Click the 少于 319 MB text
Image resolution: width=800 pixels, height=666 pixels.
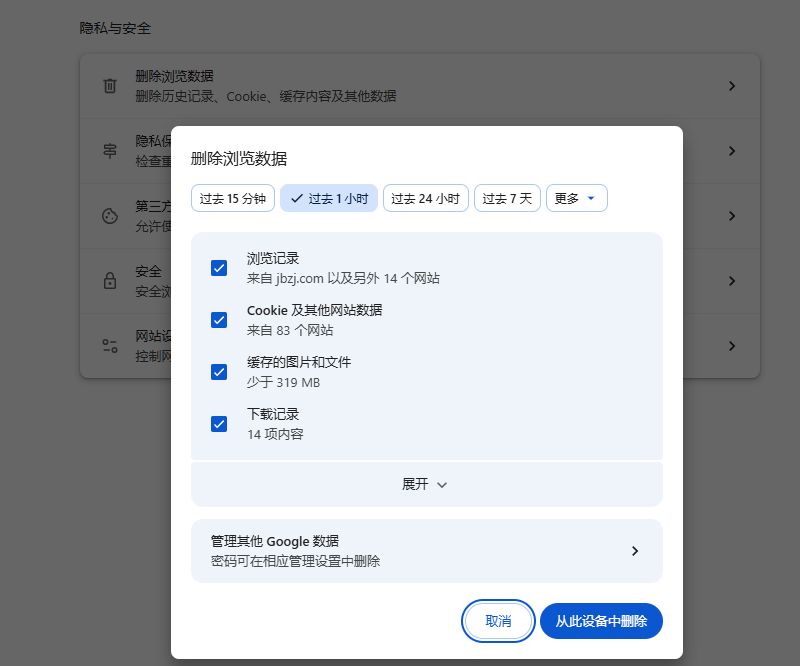coord(283,382)
